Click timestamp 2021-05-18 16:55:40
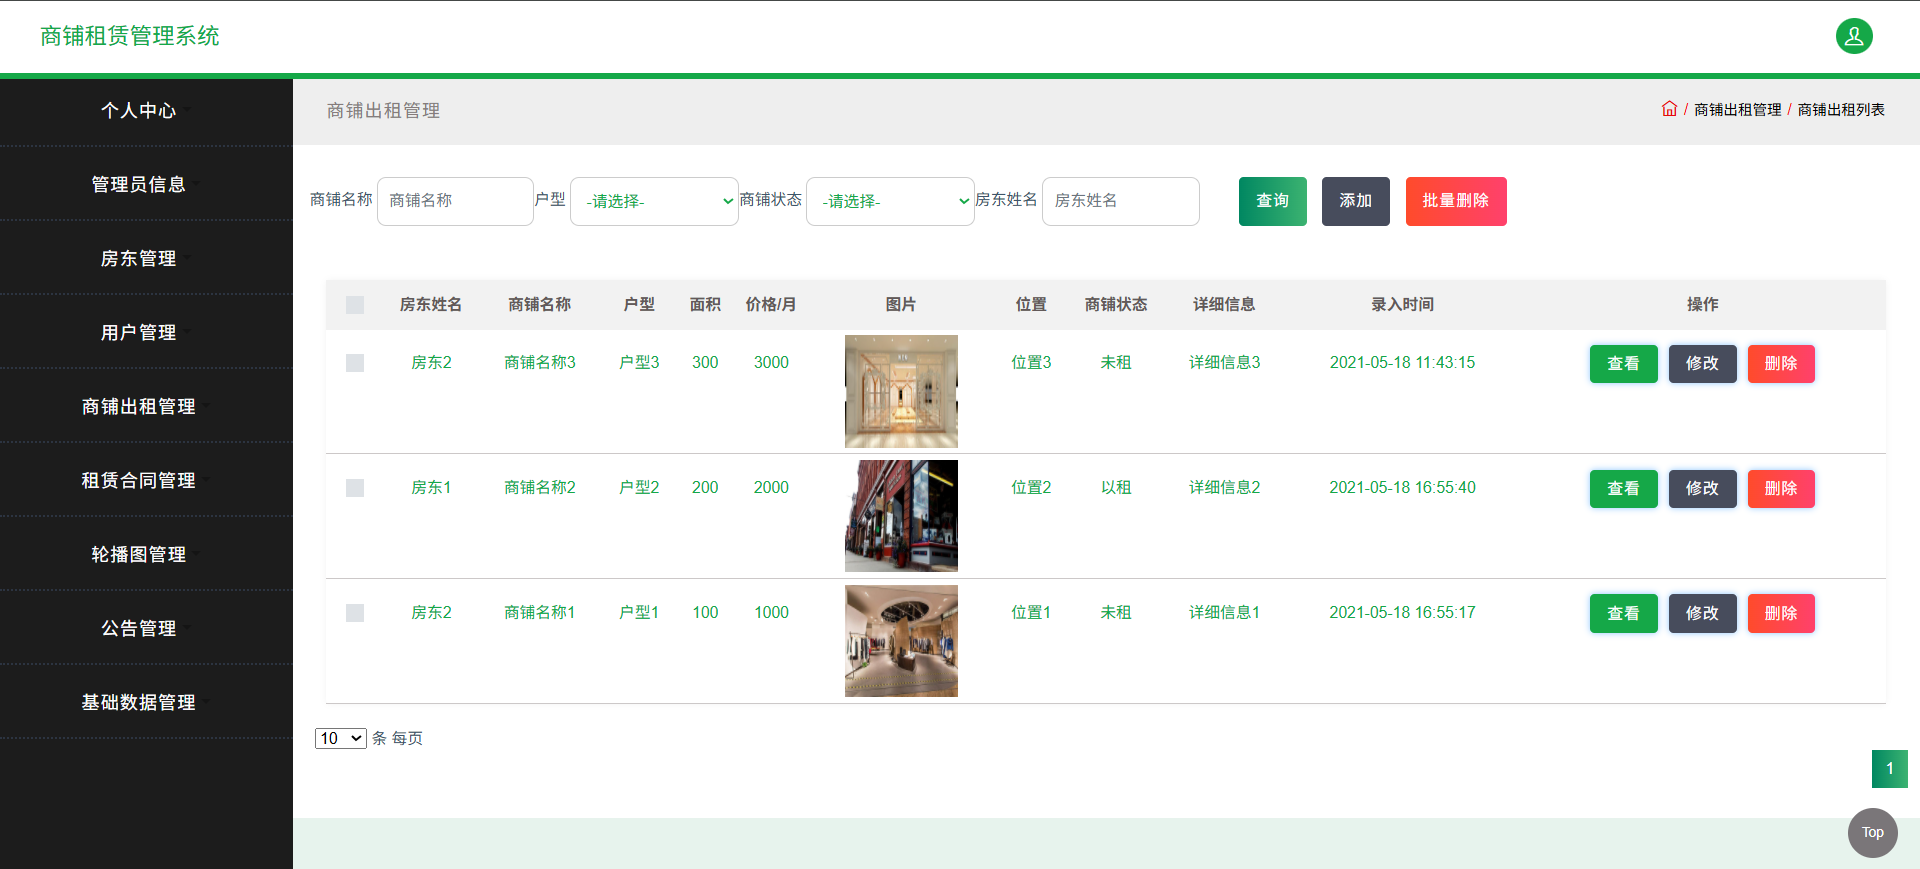Image resolution: width=1920 pixels, height=869 pixels. coord(1402,487)
